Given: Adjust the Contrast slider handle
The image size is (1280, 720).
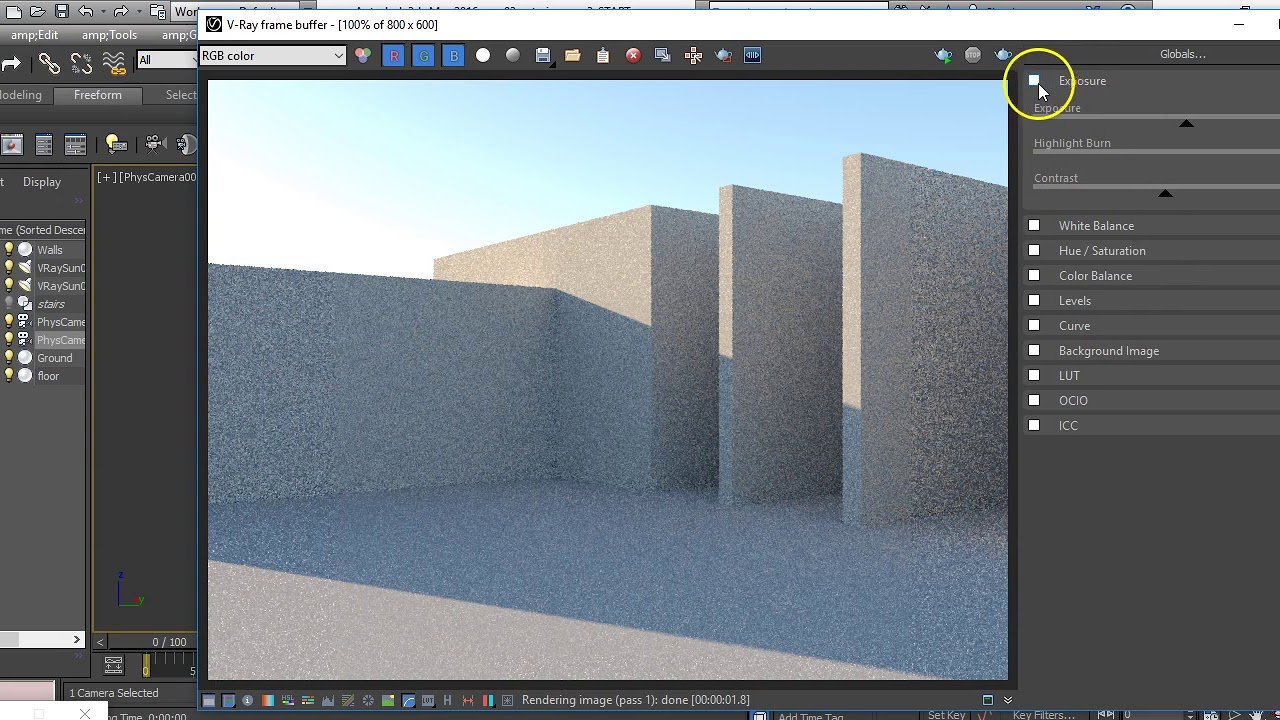Looking at the screenshot, I should 1165,193.
